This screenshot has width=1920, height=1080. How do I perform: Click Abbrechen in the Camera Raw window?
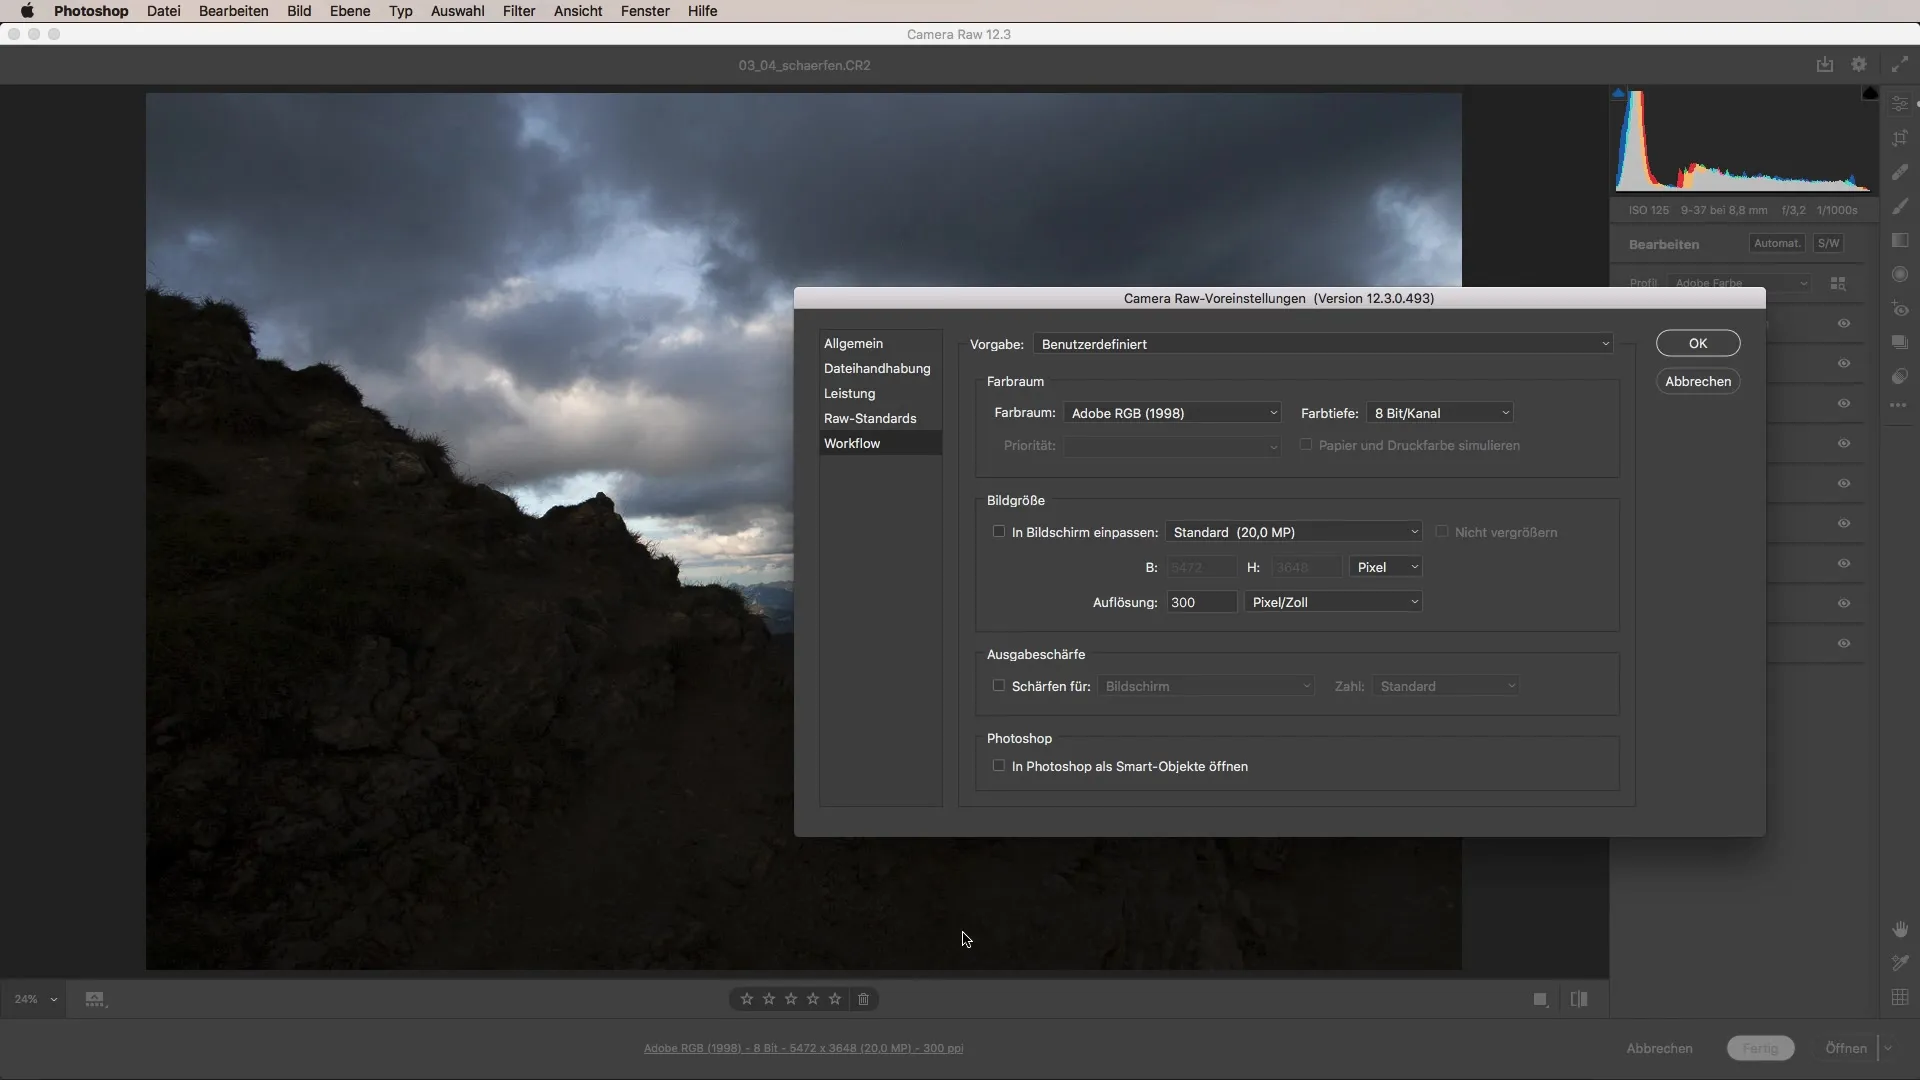coord(1659,1048)
